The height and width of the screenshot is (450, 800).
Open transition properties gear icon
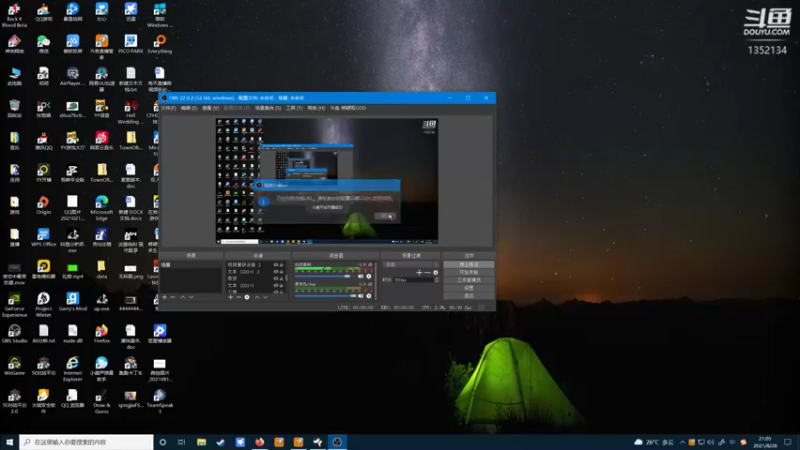coord(436,272)
